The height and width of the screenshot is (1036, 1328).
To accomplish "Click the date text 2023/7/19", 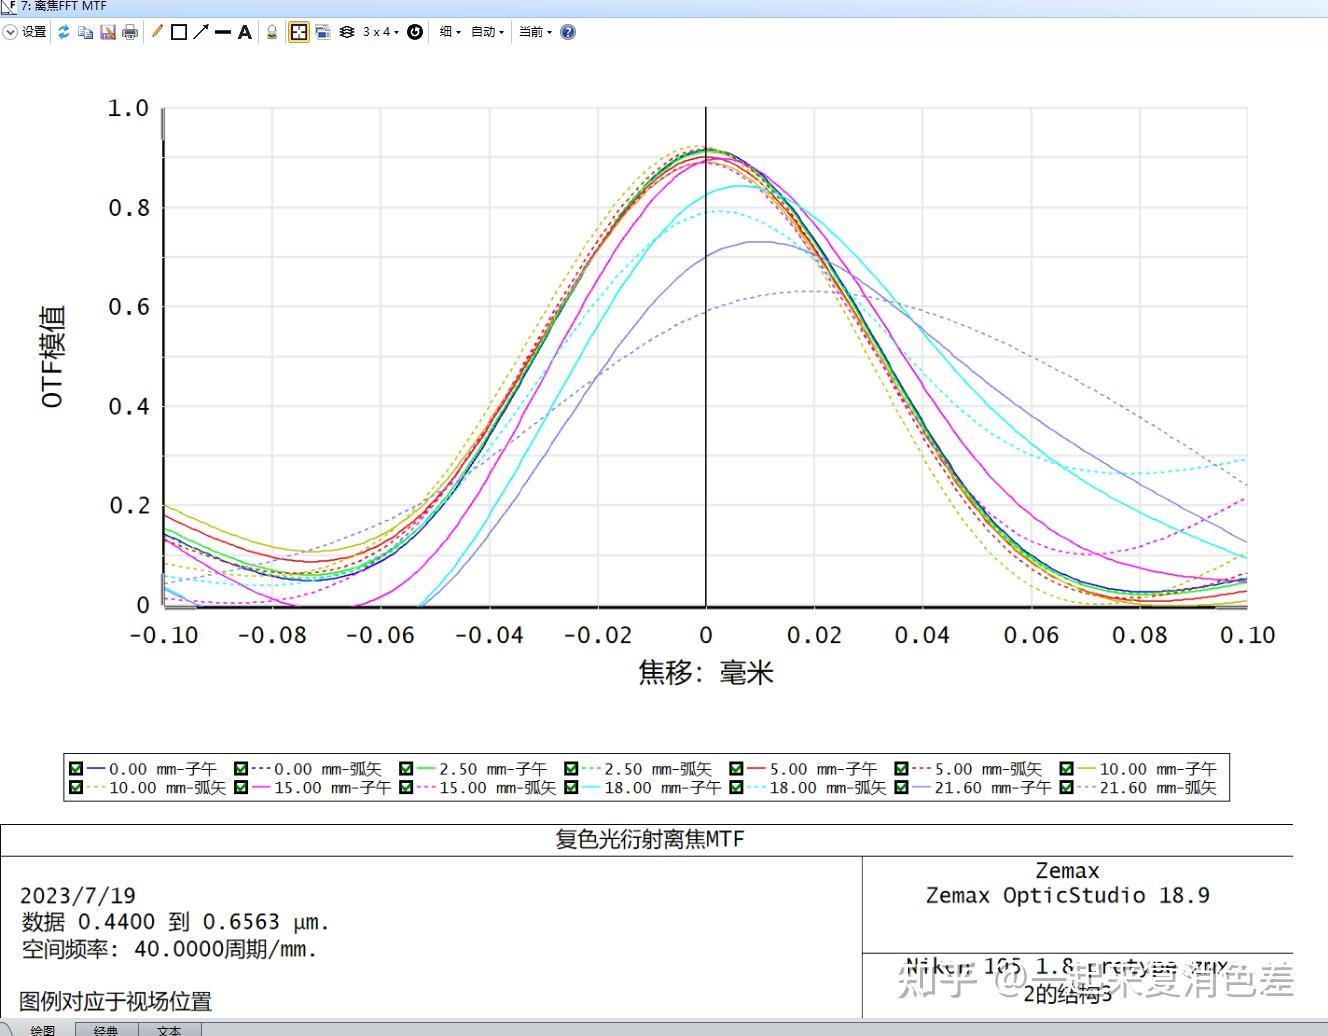I will click(78, 895).
